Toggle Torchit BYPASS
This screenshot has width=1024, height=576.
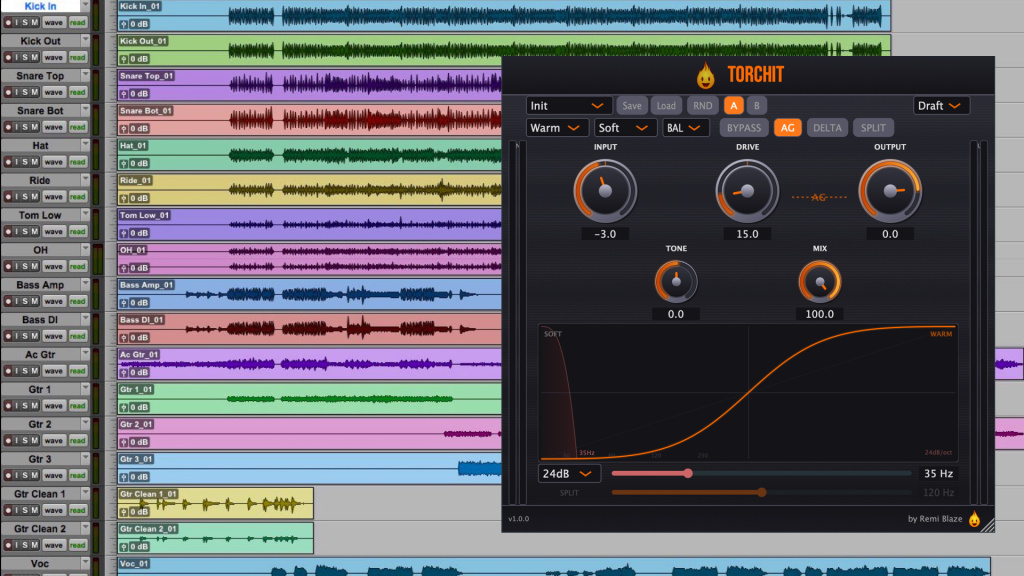744,128
